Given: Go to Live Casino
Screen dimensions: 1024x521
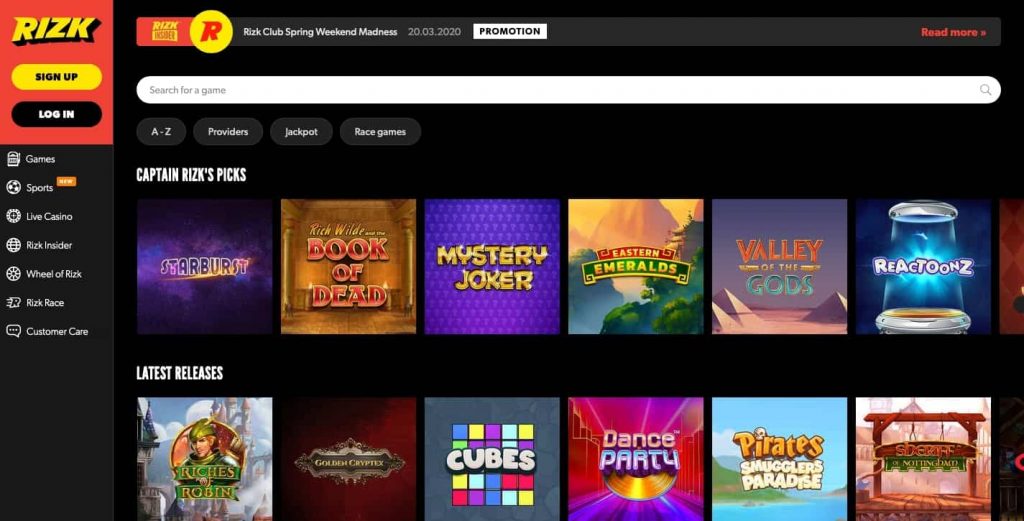Looking at the screenshot, I should point(49,216).
